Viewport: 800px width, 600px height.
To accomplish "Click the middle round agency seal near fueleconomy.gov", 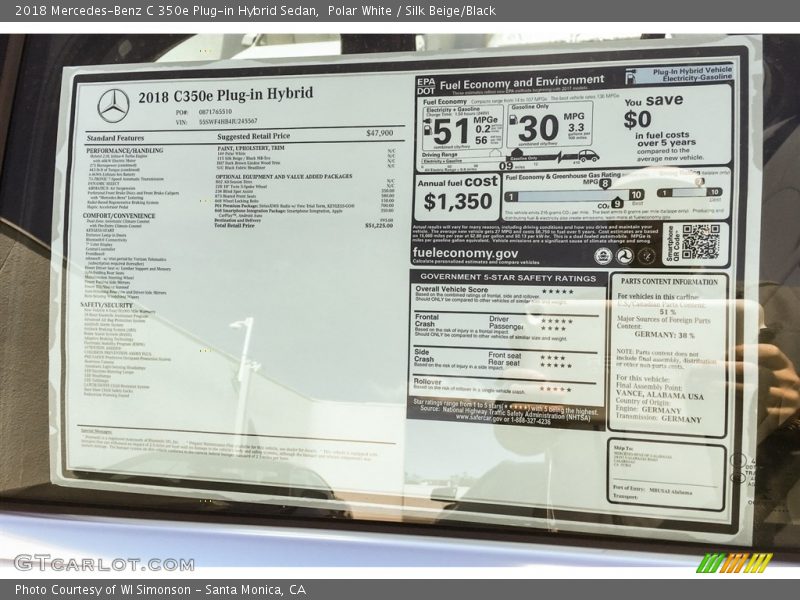I will (624, 256).
